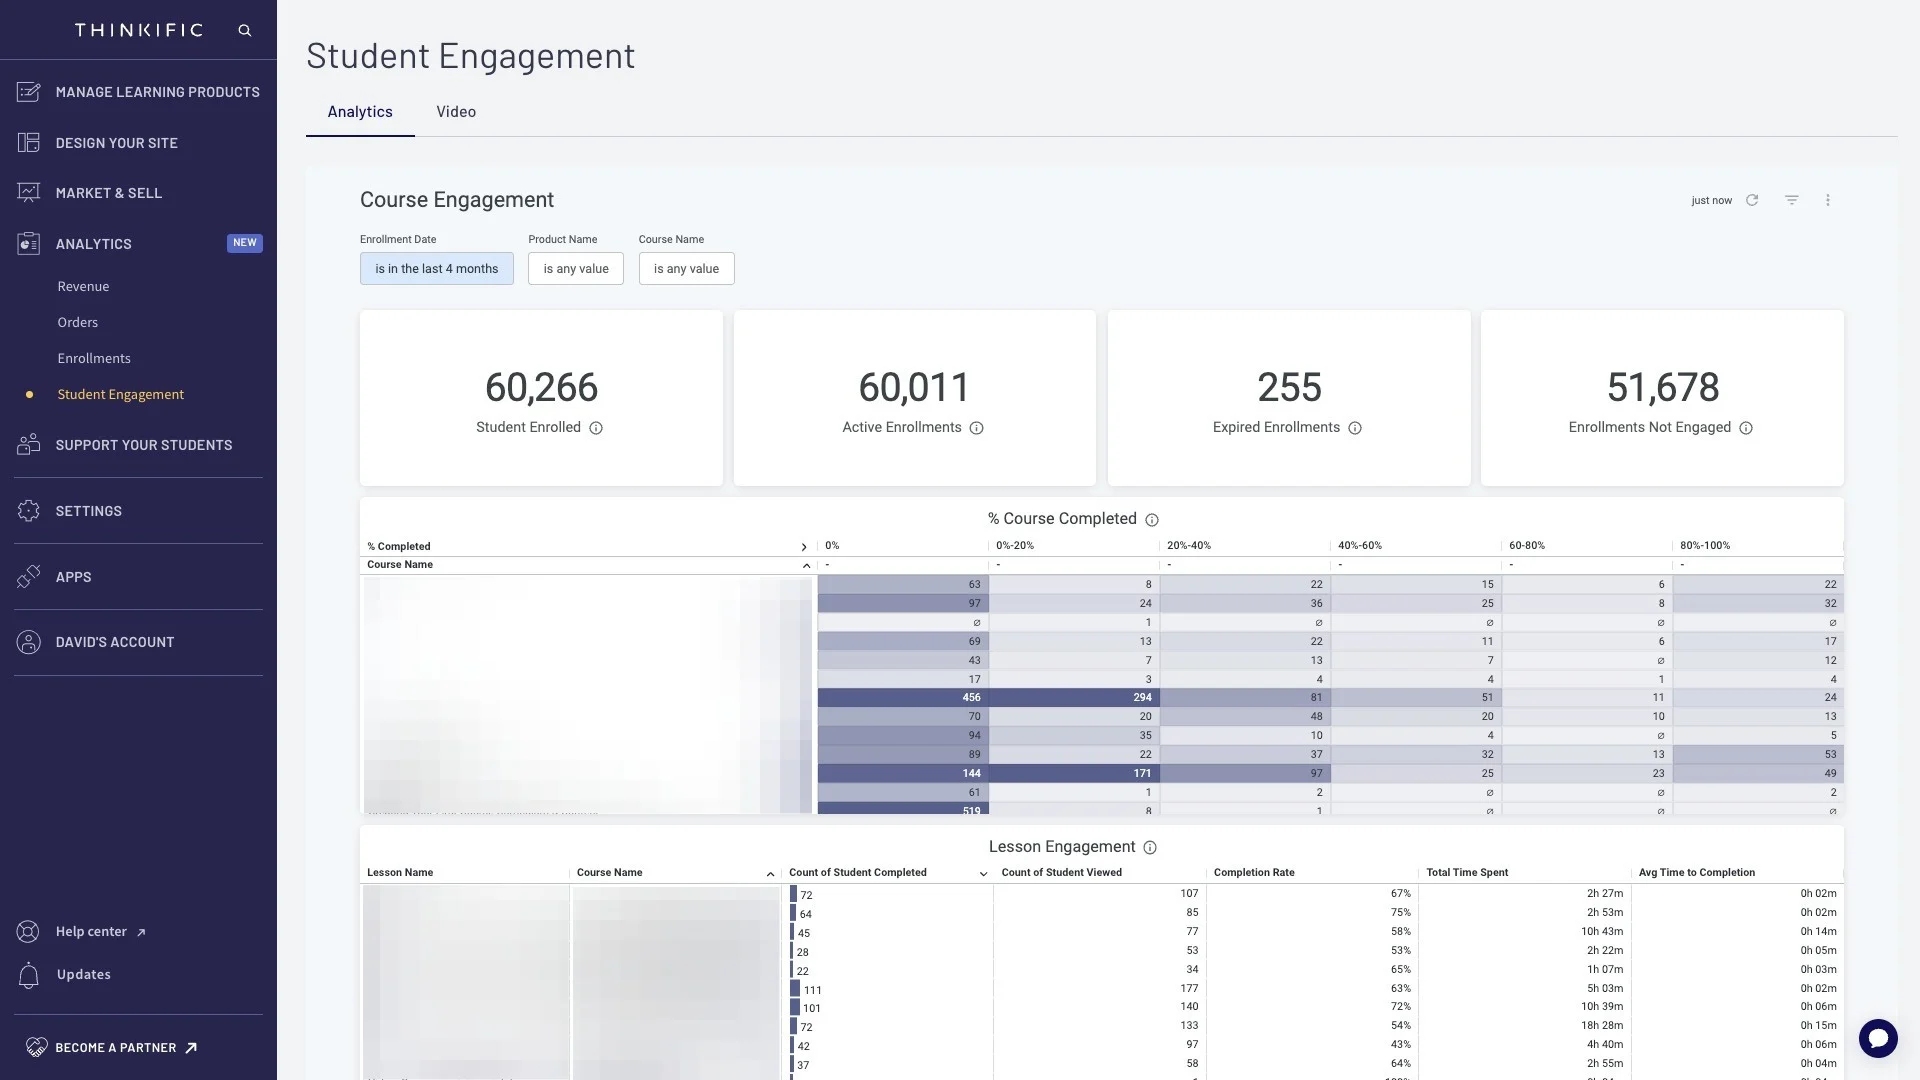Click the Enrollment Date filter chip

pyautogui.click(x=436, y=268)
